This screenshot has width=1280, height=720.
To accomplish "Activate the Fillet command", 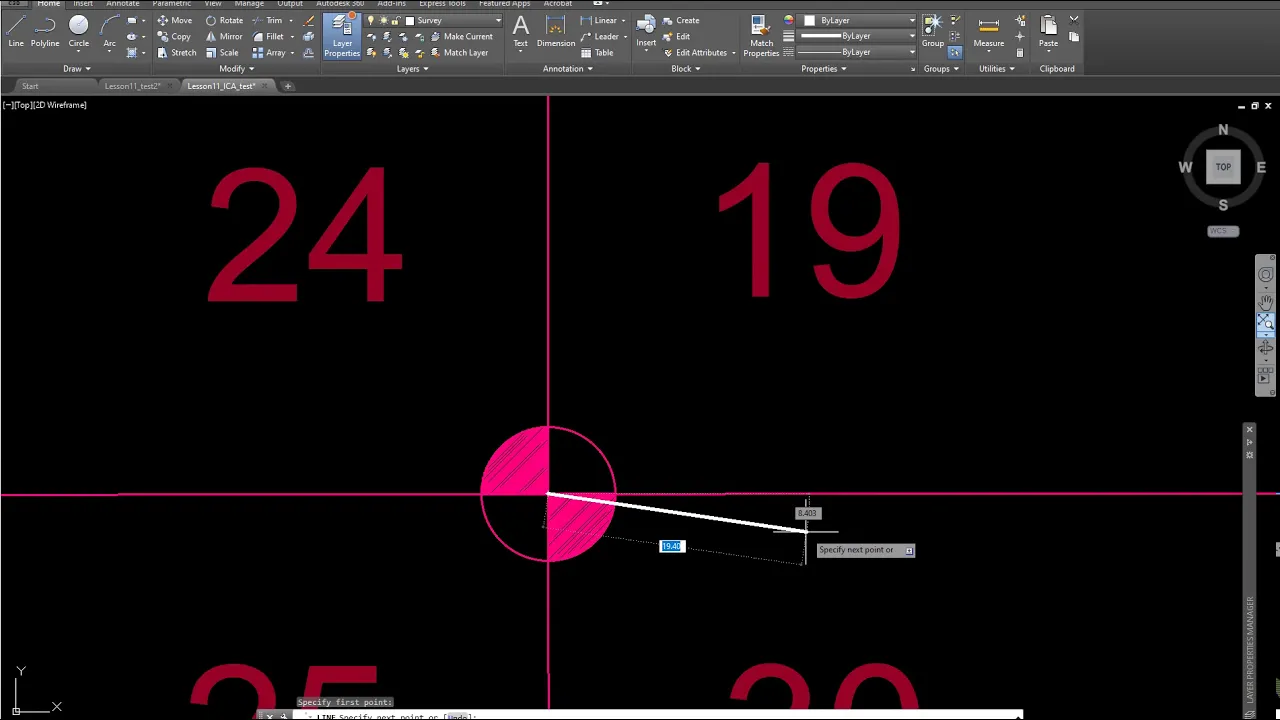I will pyautogui.click(x=269, y=36).
